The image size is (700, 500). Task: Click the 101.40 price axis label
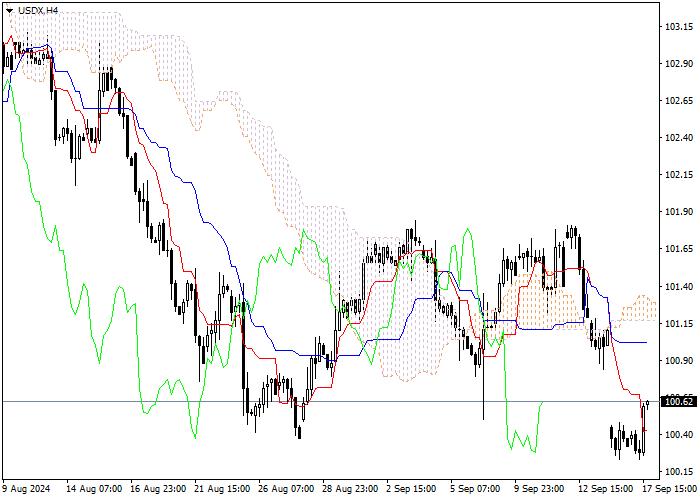(679, 286)
